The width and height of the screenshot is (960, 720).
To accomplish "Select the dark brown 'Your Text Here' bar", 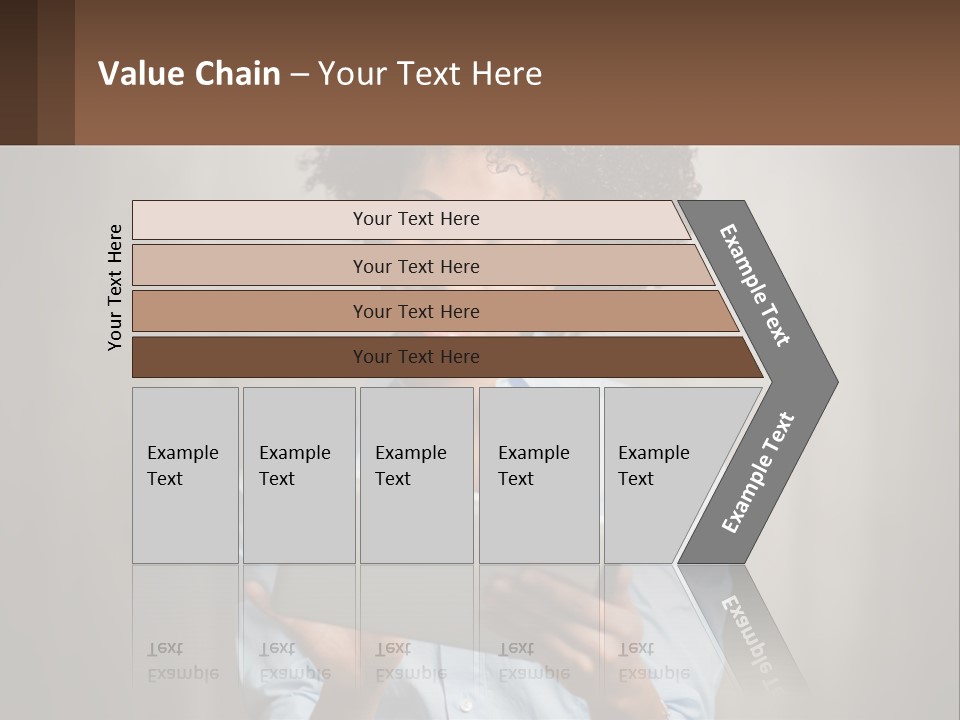I will pos(448,357).
